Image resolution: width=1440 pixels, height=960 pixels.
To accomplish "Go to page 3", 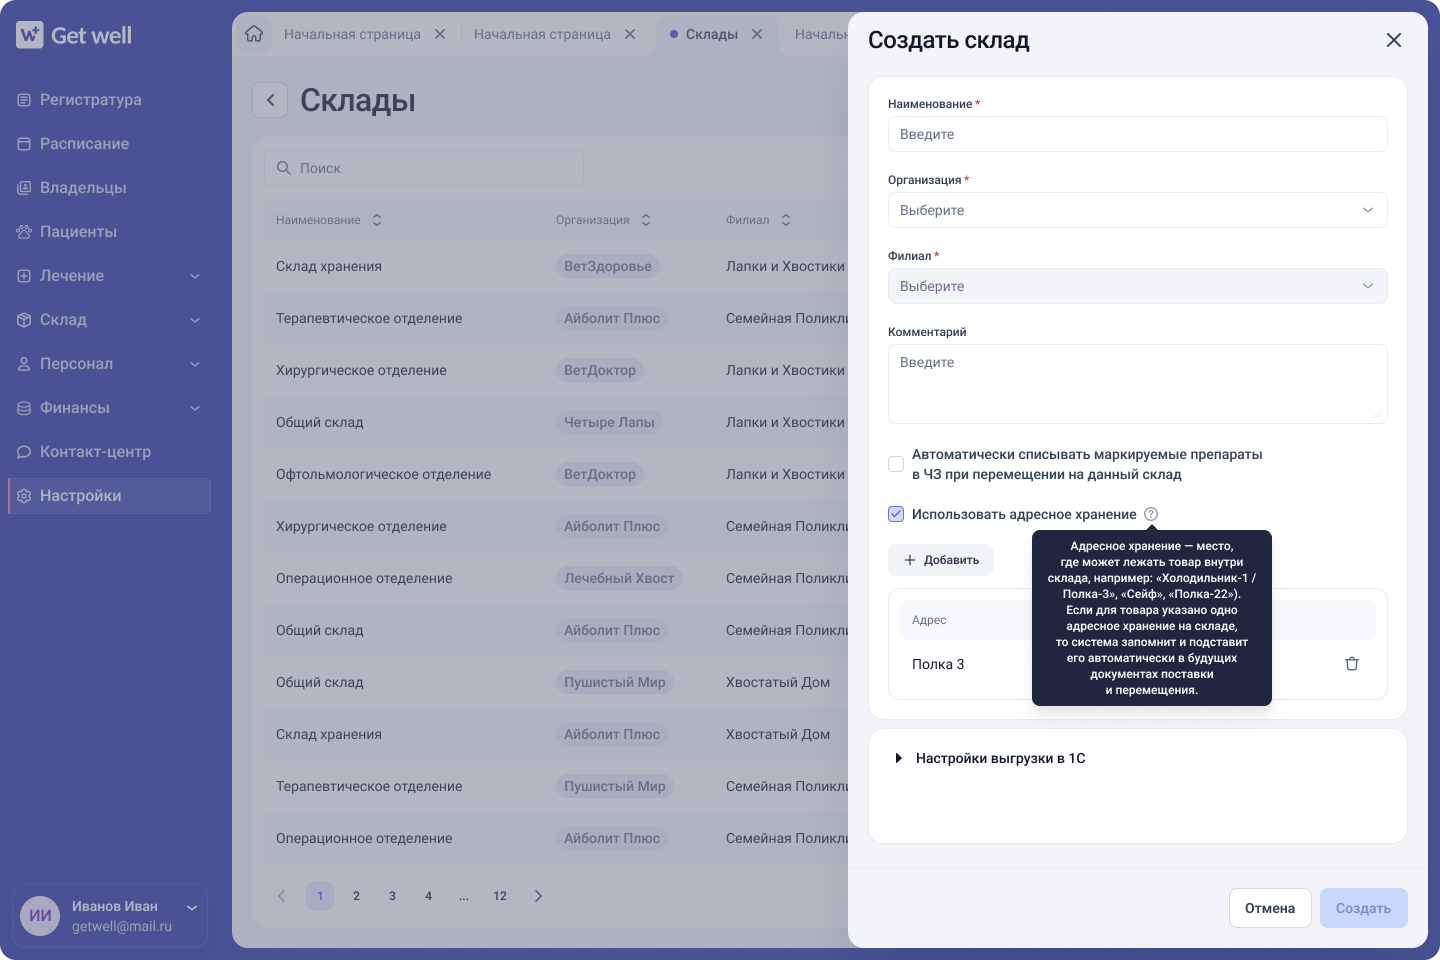I will (392, 896).
